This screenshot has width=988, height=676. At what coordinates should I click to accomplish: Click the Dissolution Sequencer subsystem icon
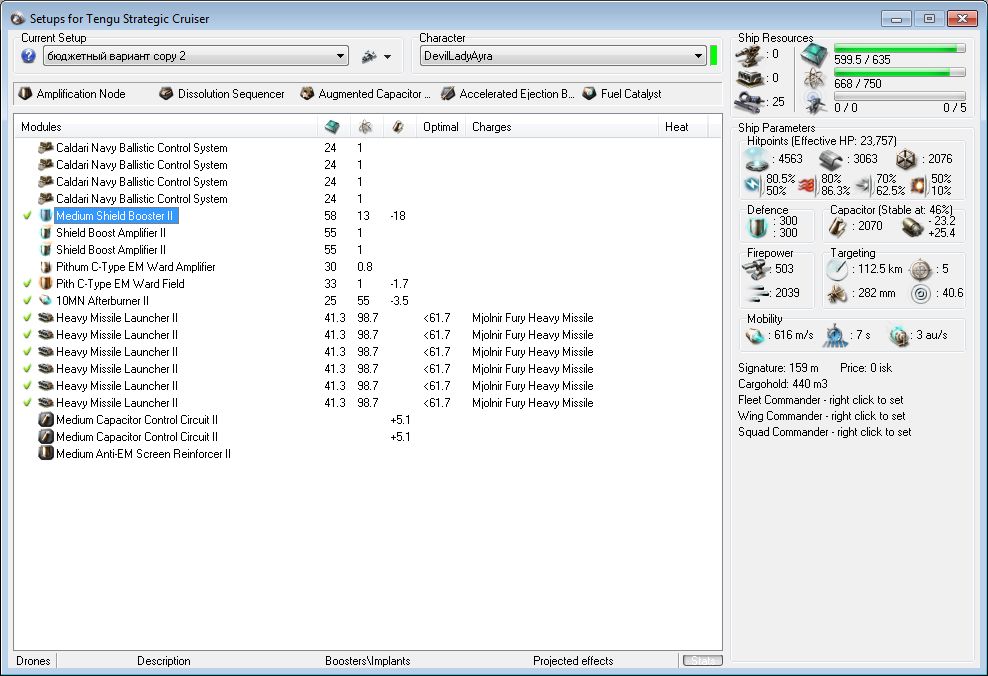tap(166, 94)
